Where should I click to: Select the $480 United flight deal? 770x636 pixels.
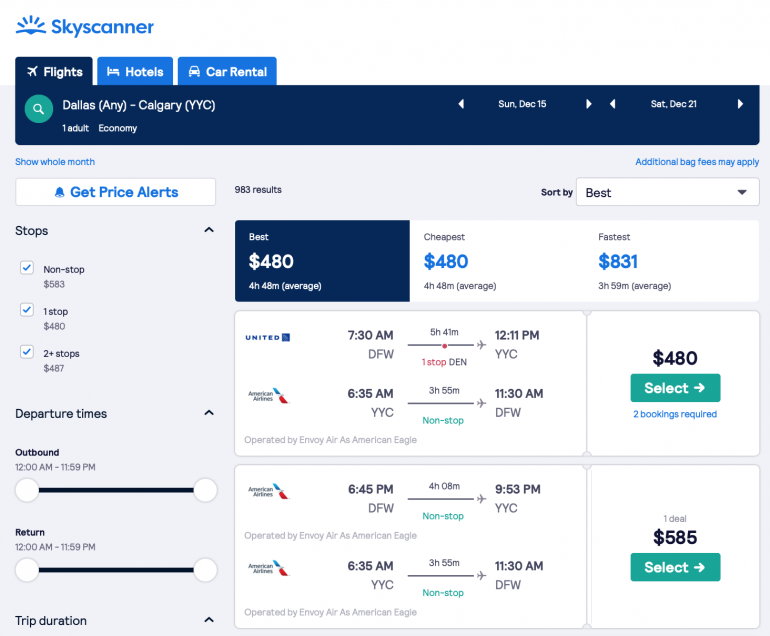click(x=675, y=388)
